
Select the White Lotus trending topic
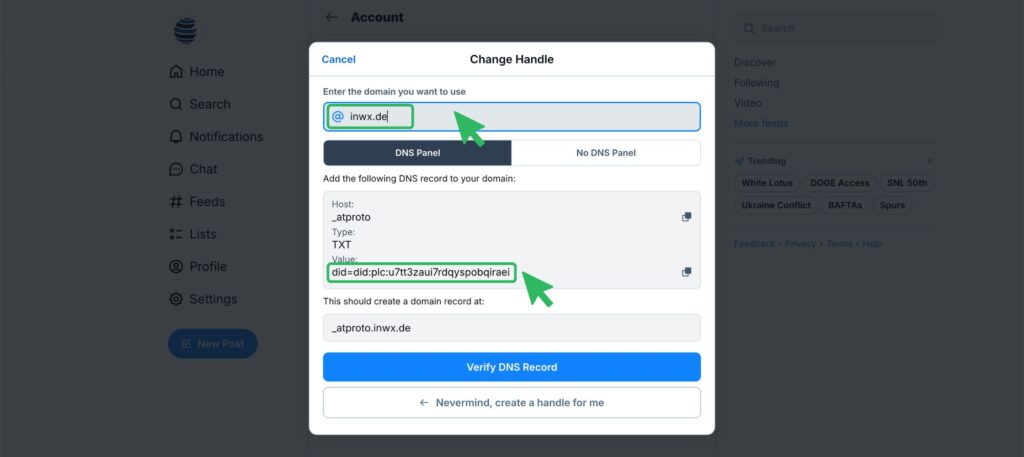[768, 183]
